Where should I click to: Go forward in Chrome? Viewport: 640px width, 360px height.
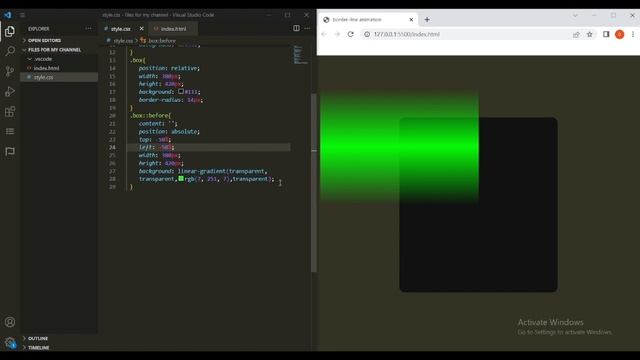coord(337,34)
